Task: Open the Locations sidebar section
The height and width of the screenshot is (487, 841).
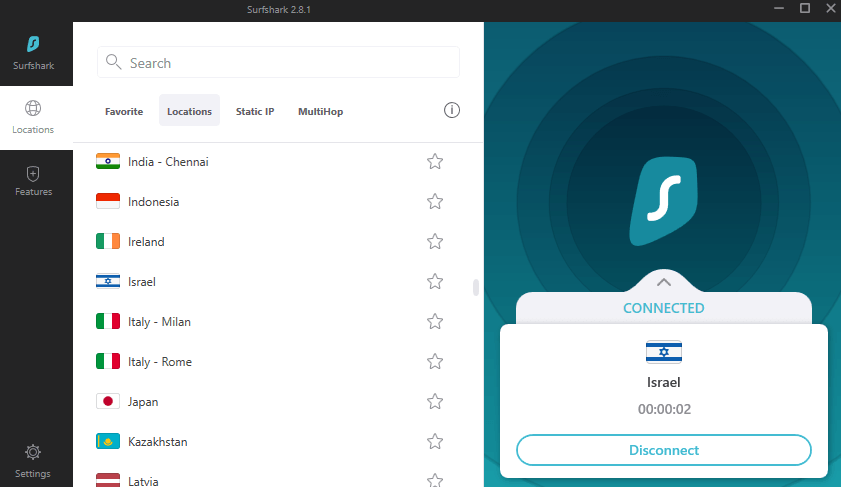Action: point(33,117)
